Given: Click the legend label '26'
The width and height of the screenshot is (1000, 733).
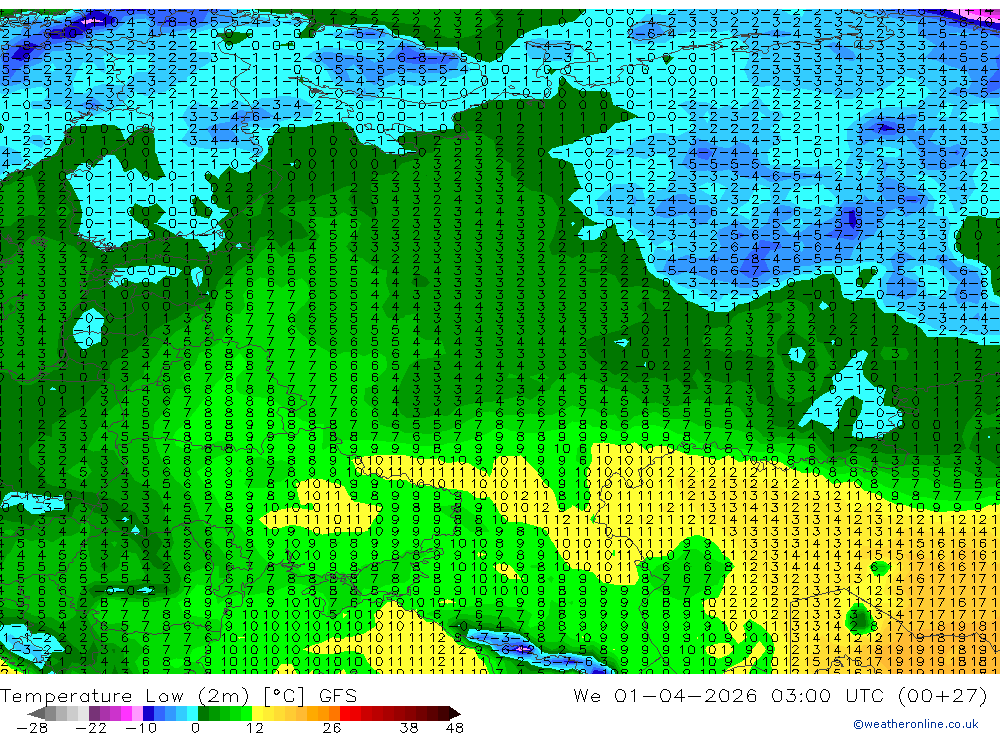Looking at the screenshot, I should pyautogui.click(x=332, y=728).
